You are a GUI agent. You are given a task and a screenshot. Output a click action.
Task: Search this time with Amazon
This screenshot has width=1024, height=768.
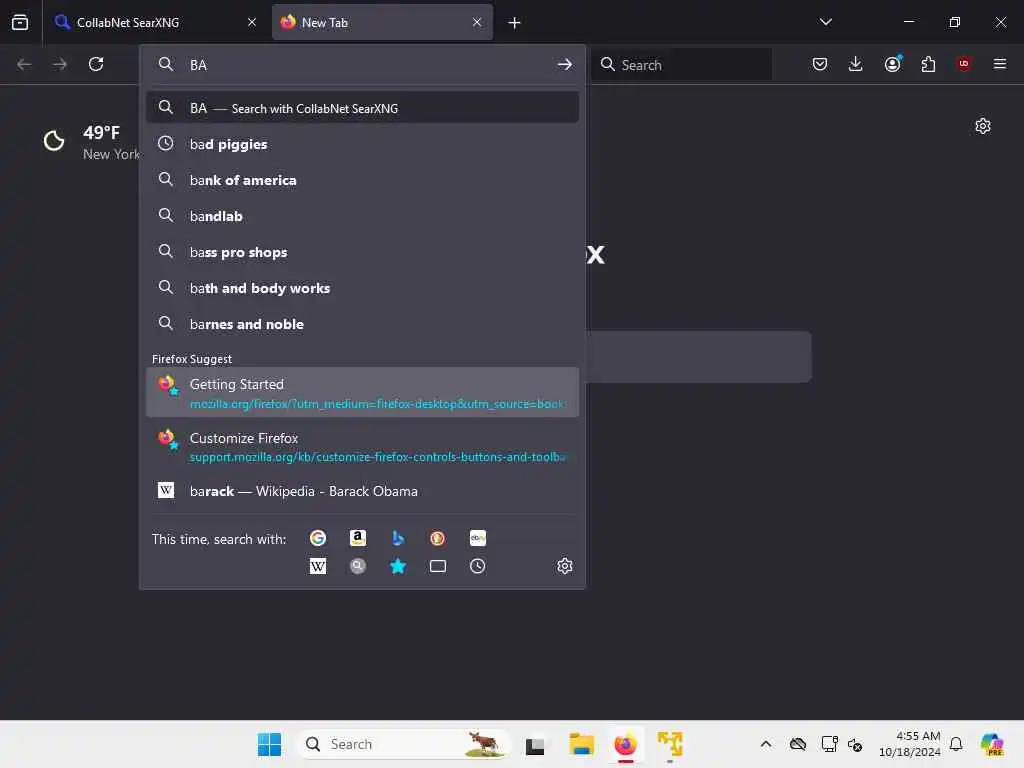click(x=358, y=538)
